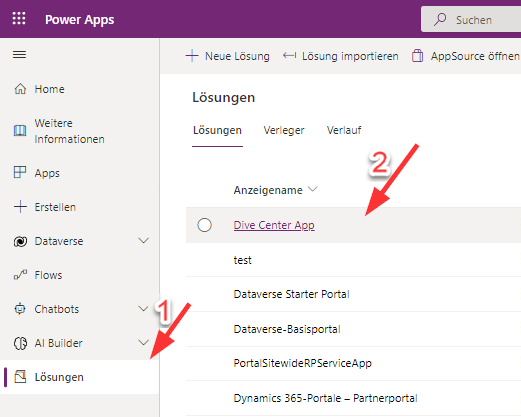The height and width of the screenshot is (417, 521).
Task: Click the AppSource öffnen button
Action: (466, 56)
